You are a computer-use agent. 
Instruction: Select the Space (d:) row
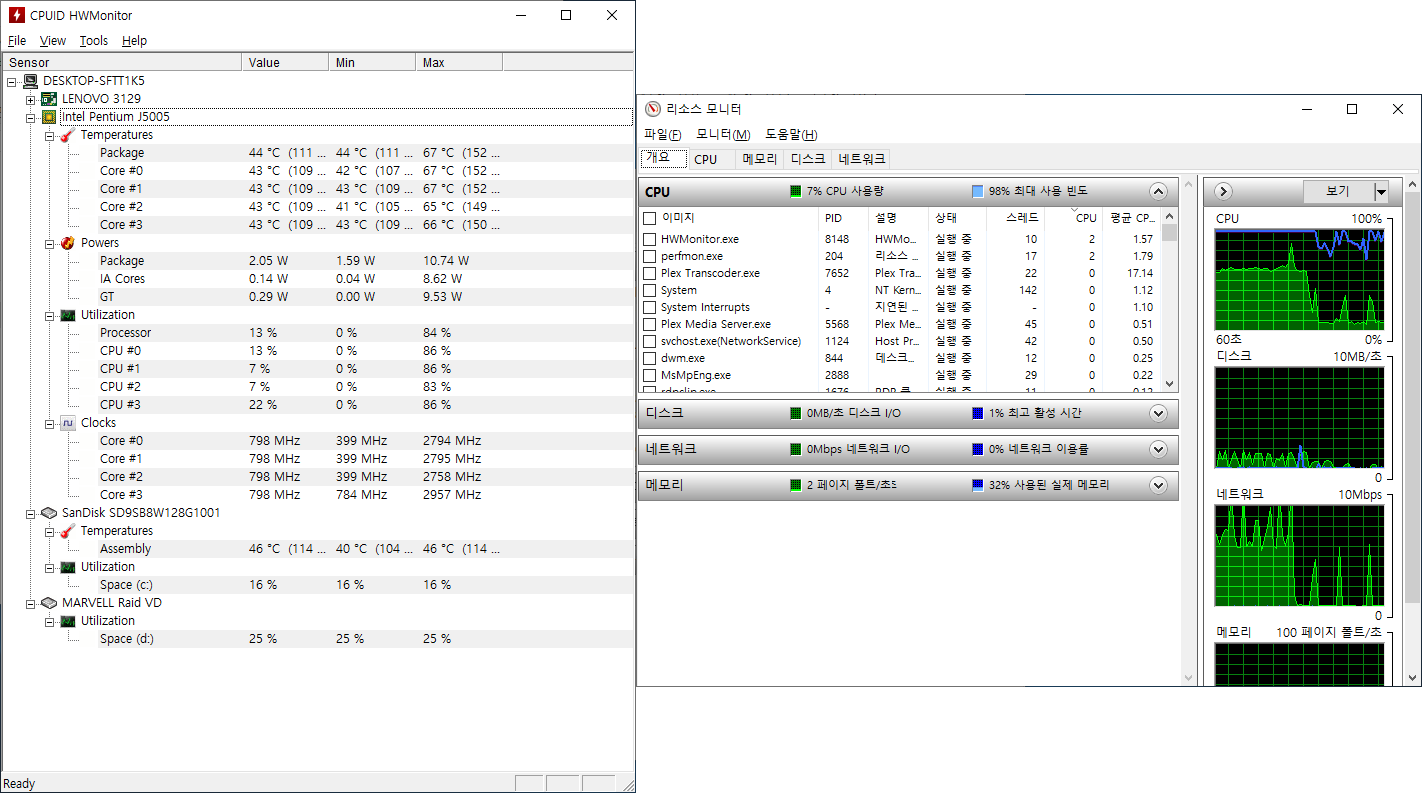click(x=317, y=639)
